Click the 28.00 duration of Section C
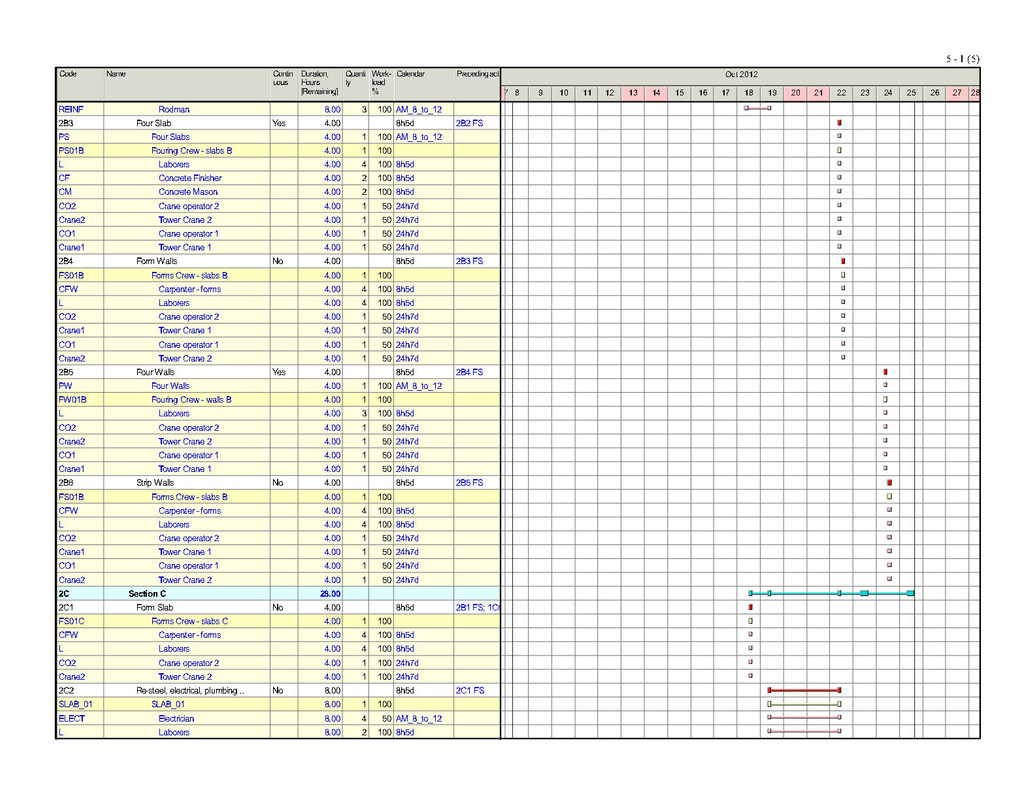The image size is (1035, 800). click(330, 594)
